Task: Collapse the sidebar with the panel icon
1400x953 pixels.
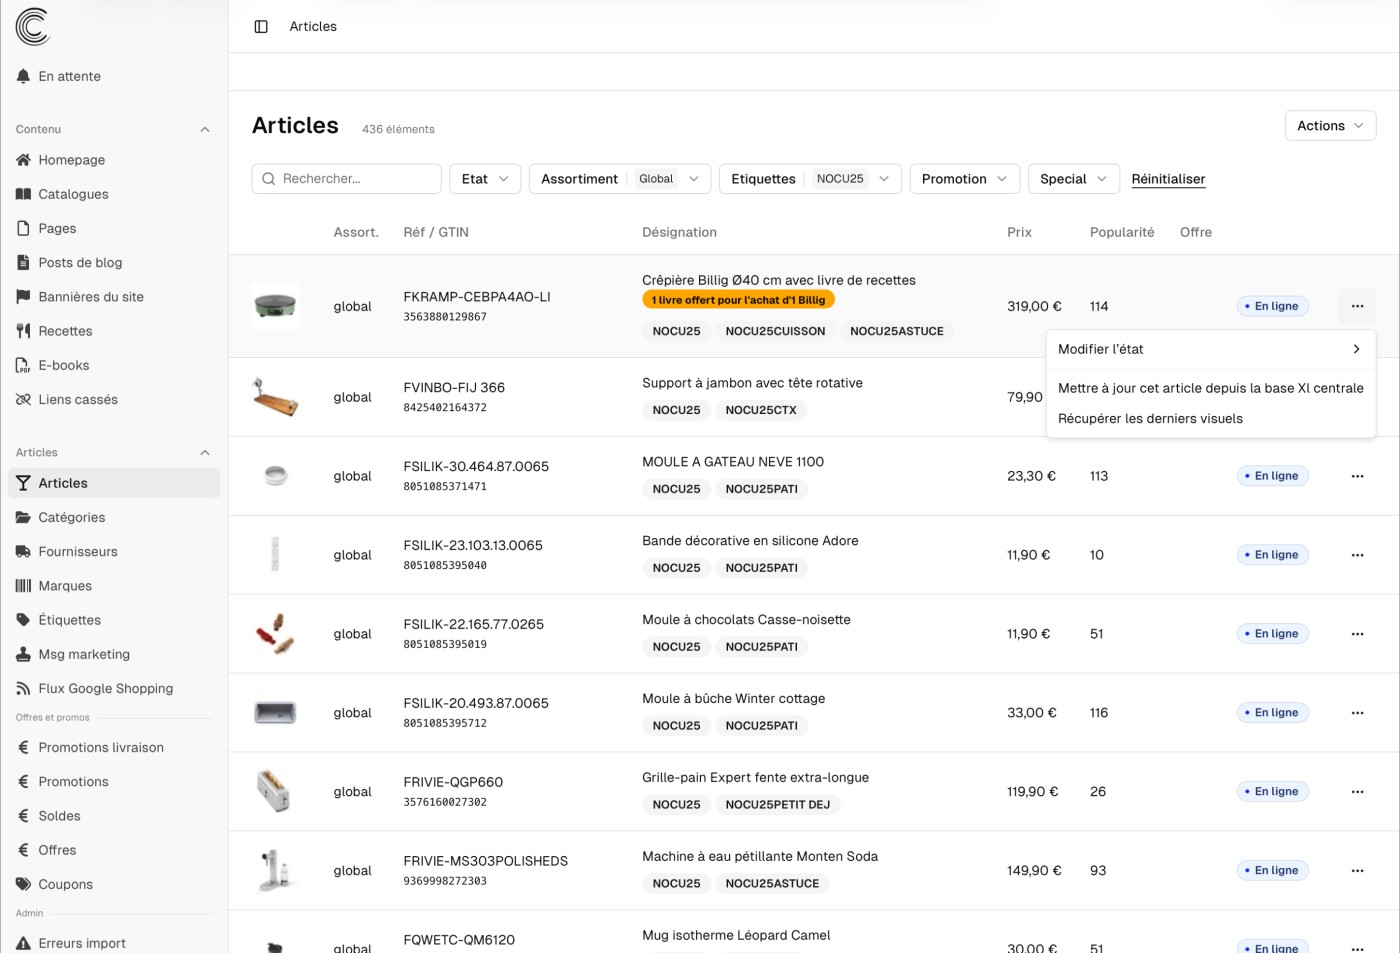Action: (261, 26)
